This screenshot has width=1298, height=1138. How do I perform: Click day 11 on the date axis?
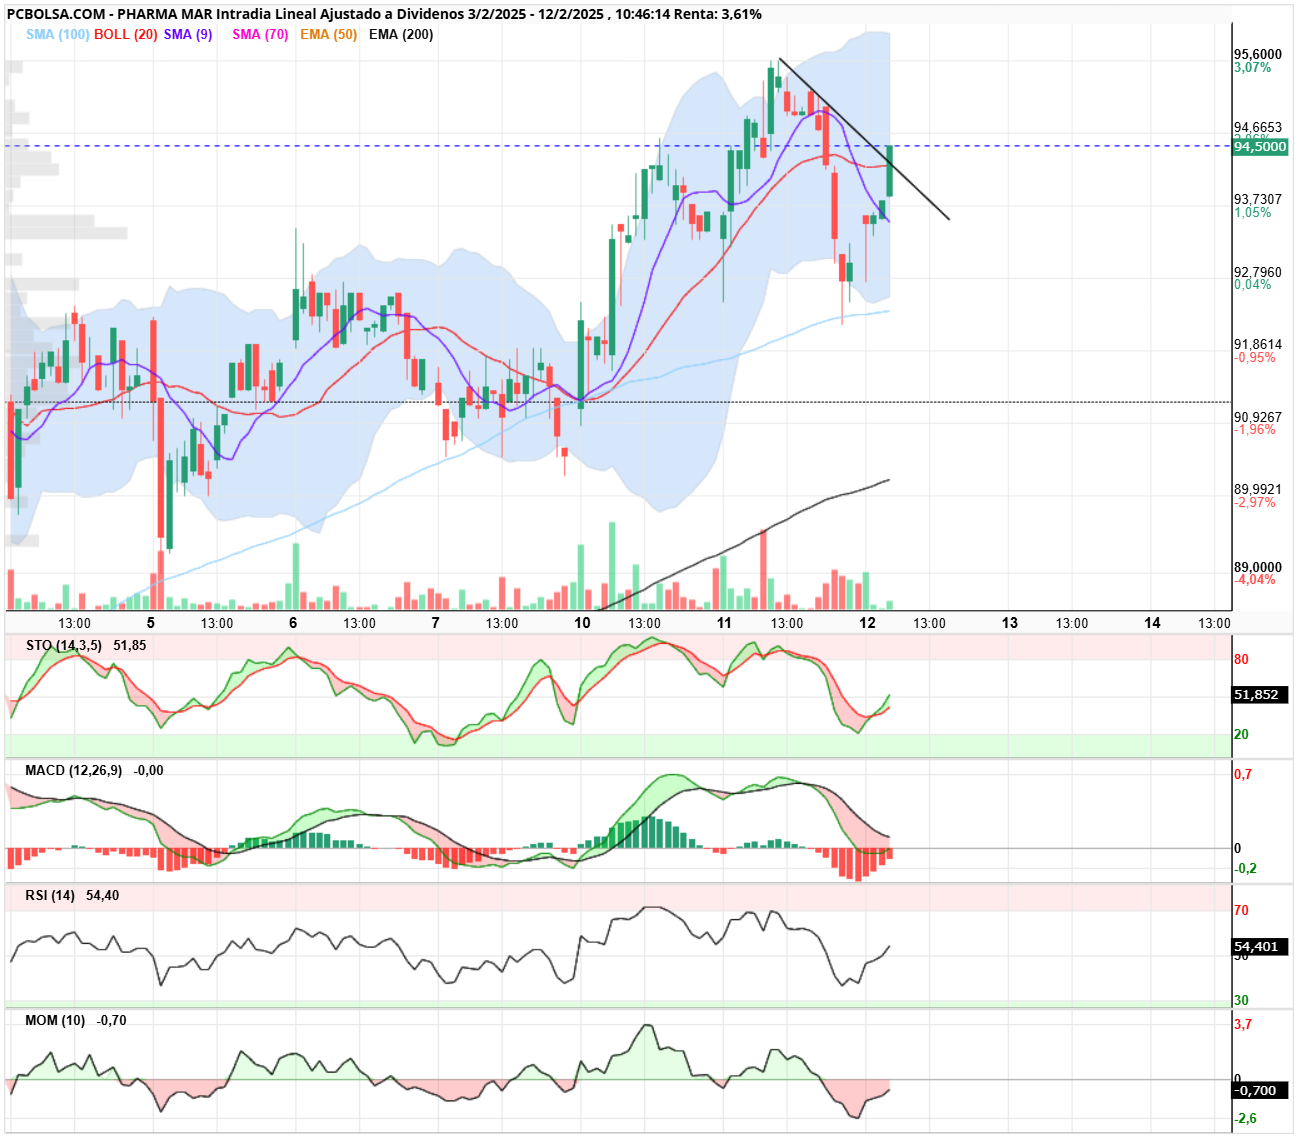[x=724, y=622]
